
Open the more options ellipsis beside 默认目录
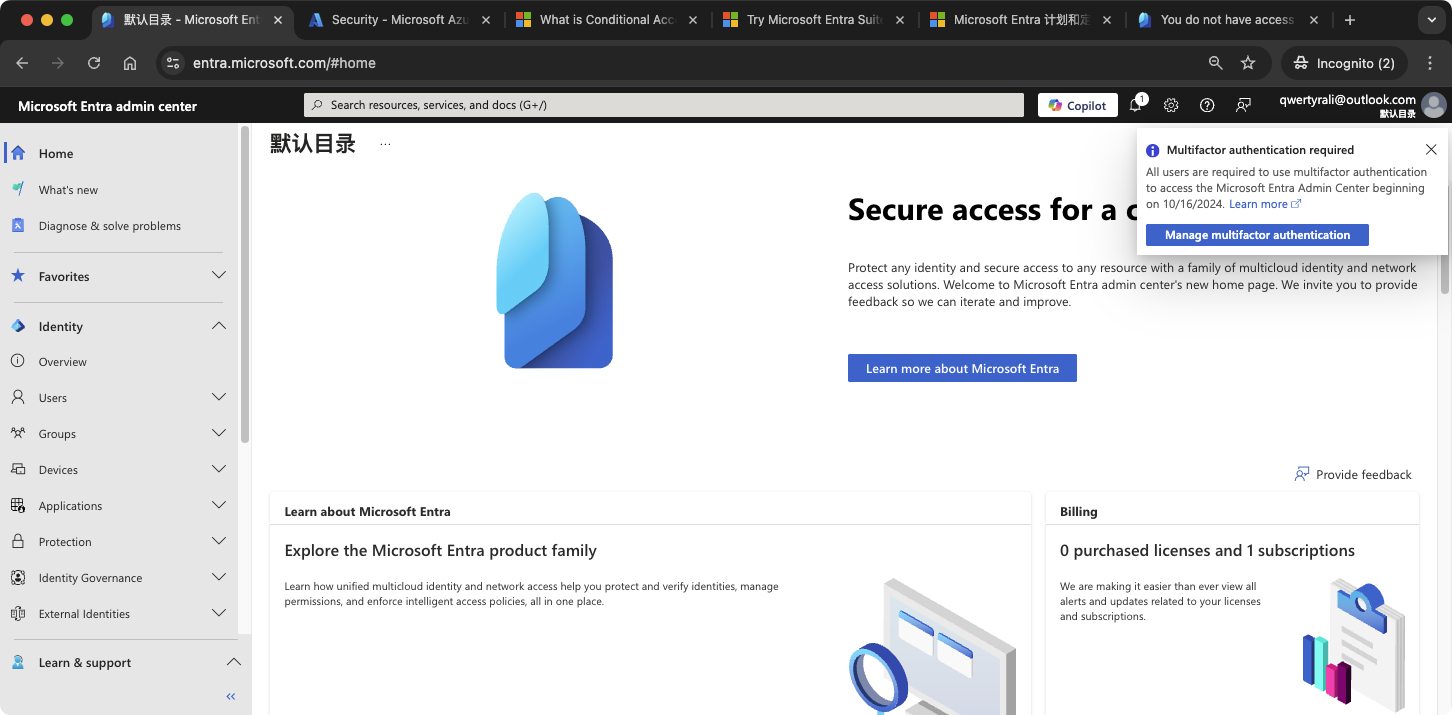pos(385,144)
